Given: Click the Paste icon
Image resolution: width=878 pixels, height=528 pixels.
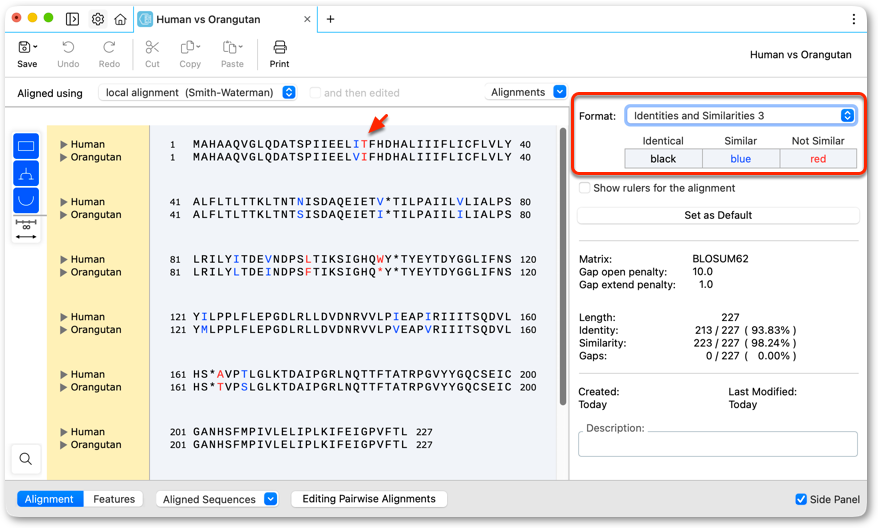Looking at the screenshot, I should pyautogui.click(x=230, y=47).
